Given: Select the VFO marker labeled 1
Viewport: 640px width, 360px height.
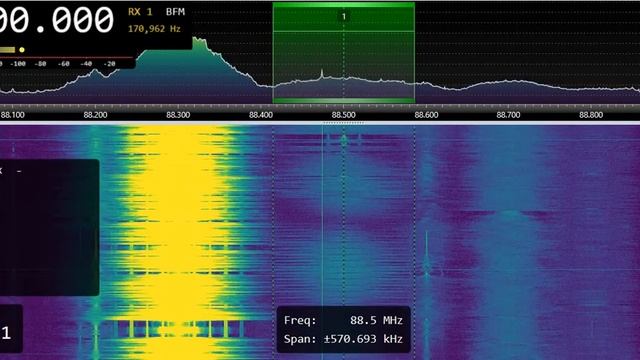Looking at the screenshot, I should pos(344,16).
